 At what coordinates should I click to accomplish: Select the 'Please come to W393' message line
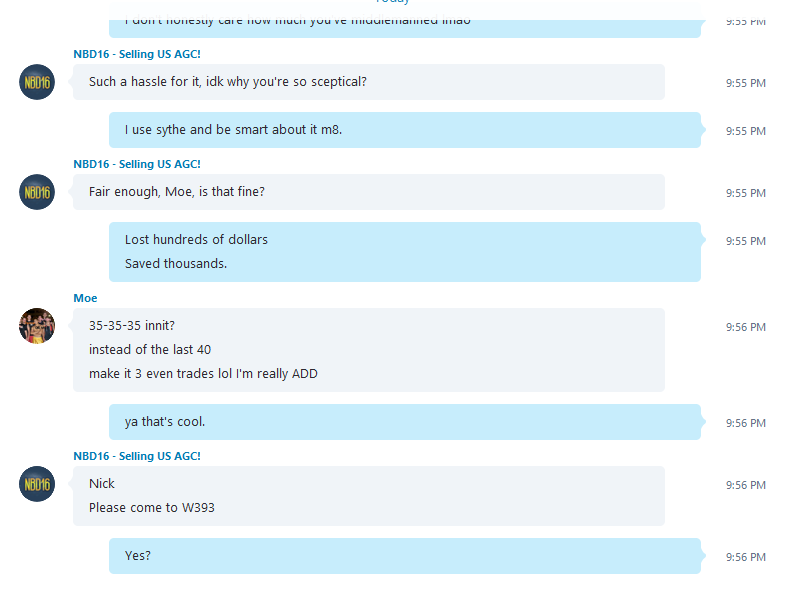tap(152, 507)
